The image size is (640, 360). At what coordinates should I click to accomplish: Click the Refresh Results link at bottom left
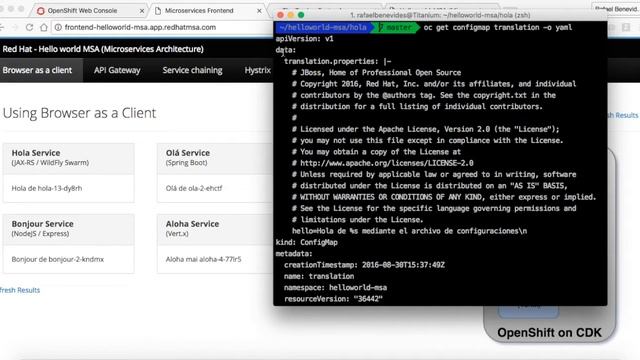coord(20,290)
